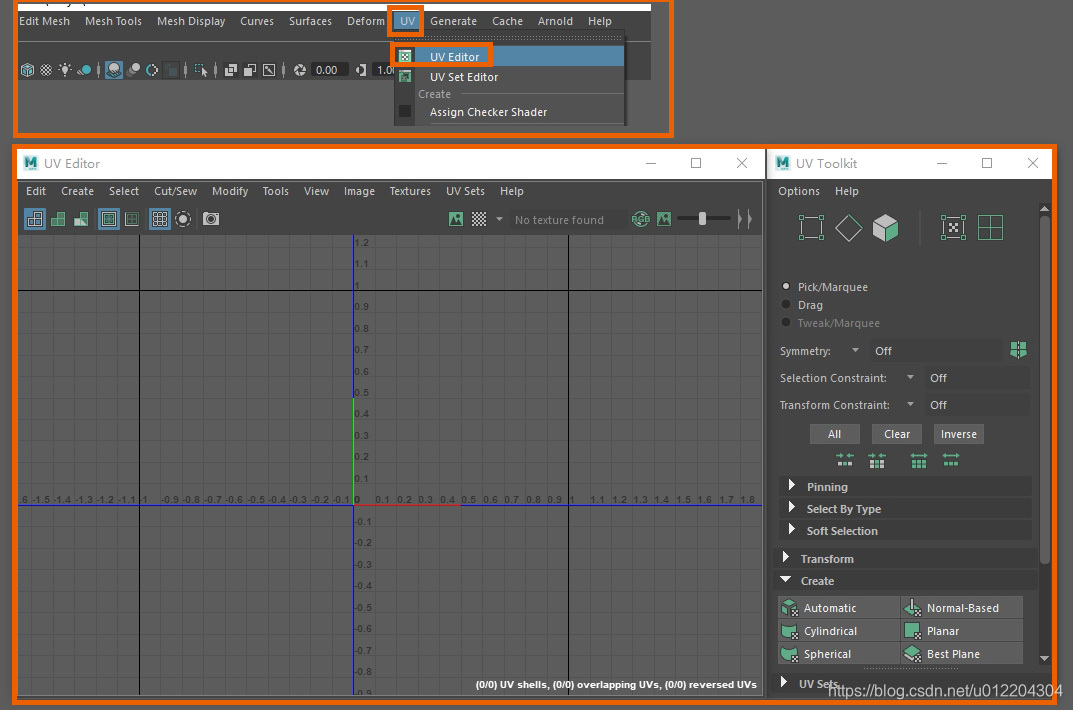Click the exposure value field showing 0.00

click(x=331, y=70)
